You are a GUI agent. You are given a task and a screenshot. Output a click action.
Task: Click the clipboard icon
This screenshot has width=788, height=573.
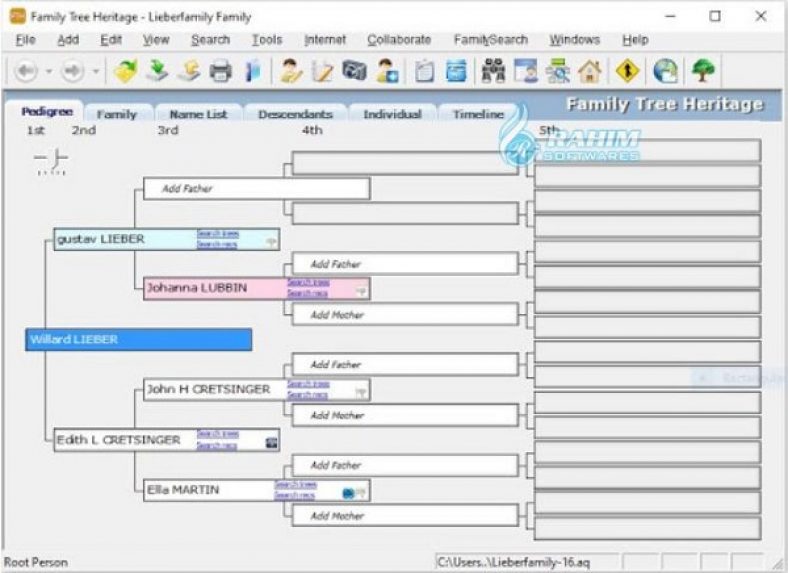click(x=424, y=71)
